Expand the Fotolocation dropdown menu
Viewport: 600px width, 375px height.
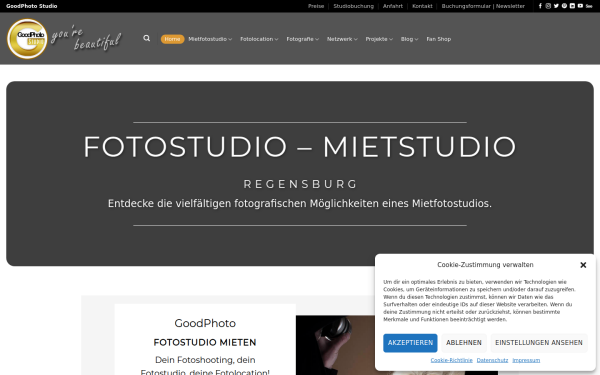pyautogui.click(x=259, y=39)
